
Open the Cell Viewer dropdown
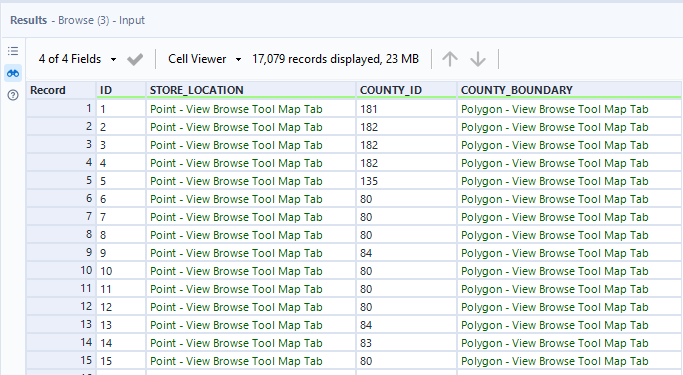[204, 59]
